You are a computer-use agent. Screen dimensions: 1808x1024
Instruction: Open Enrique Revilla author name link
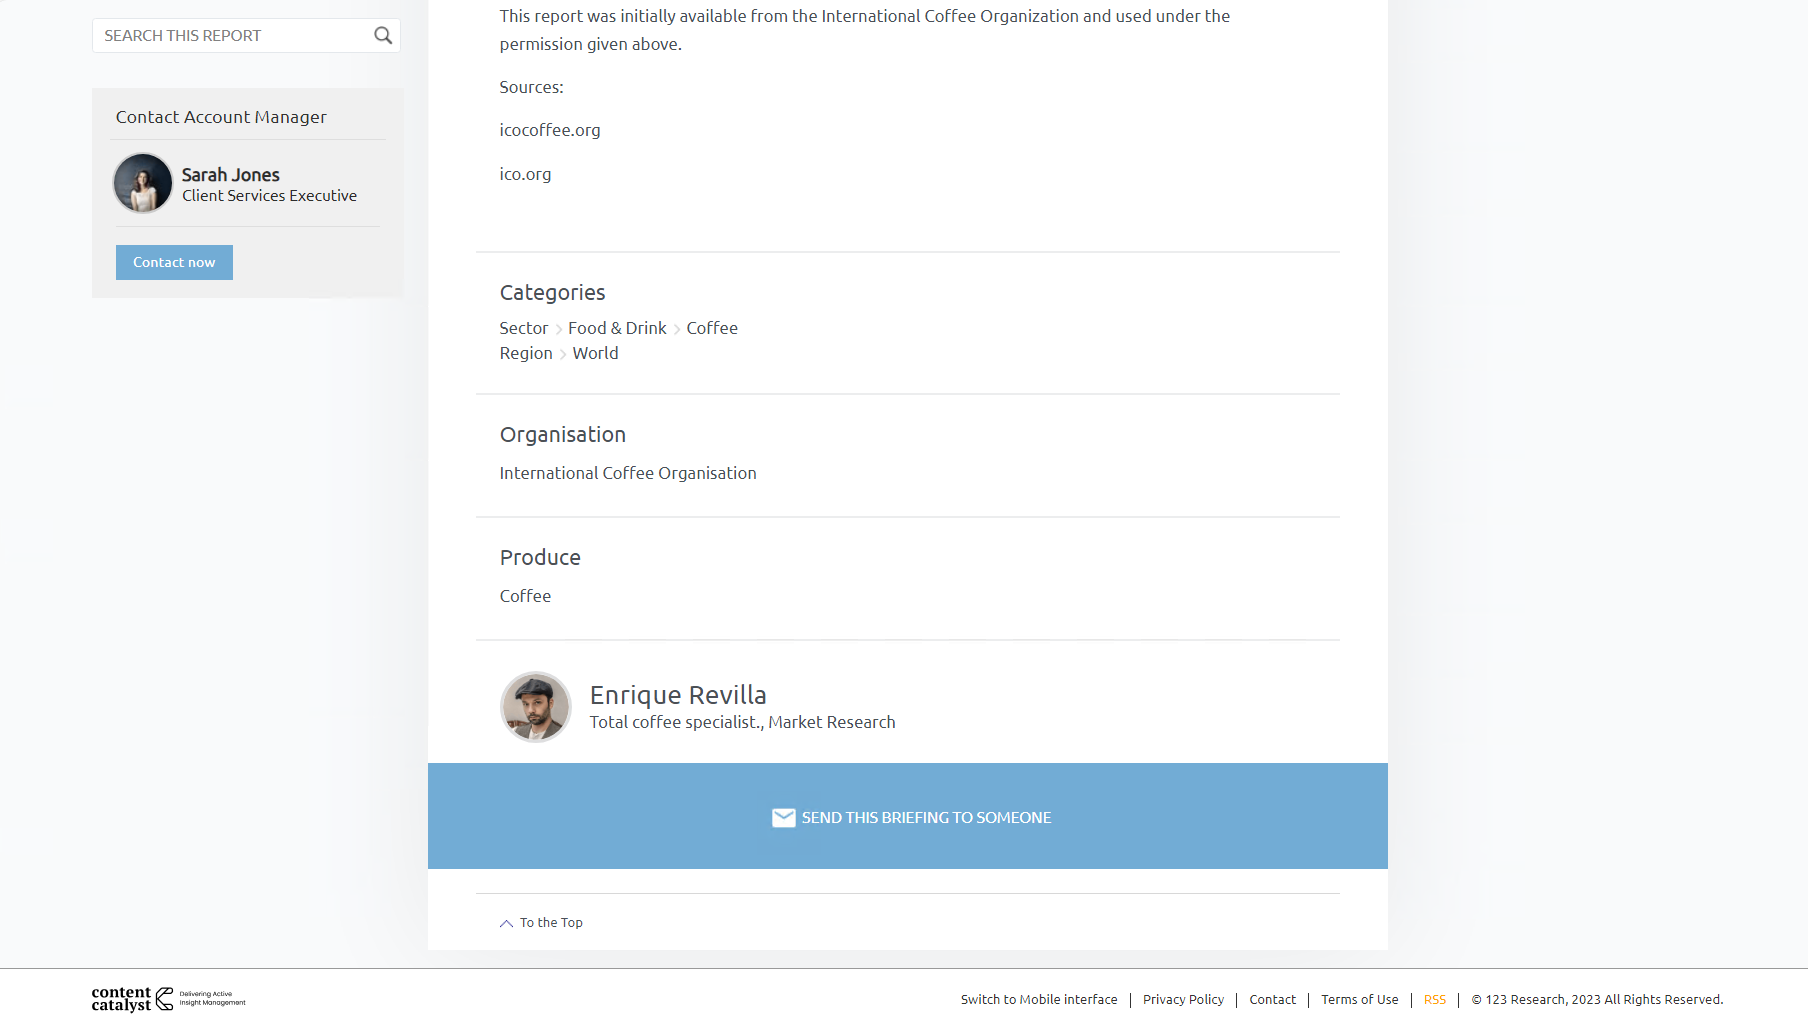(678, 695)
